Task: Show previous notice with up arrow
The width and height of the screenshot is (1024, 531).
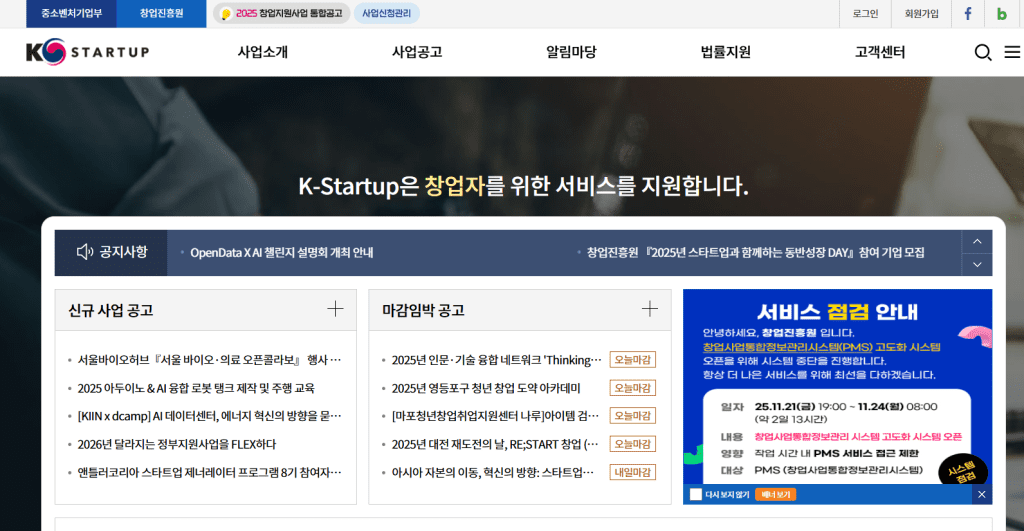Action: click(x=977, y=242)
